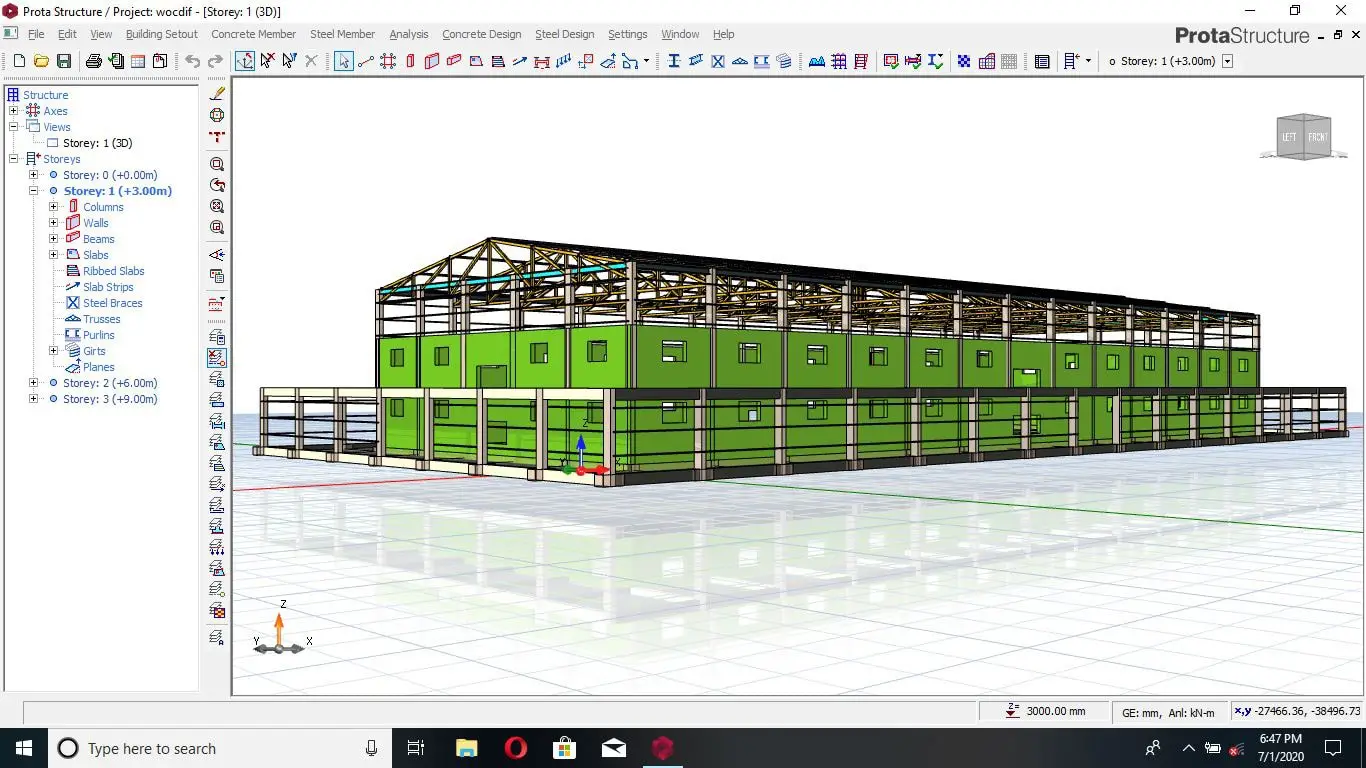
Task: Click the view cube in the 3D viewport
Action: (x=1304, y=137)
